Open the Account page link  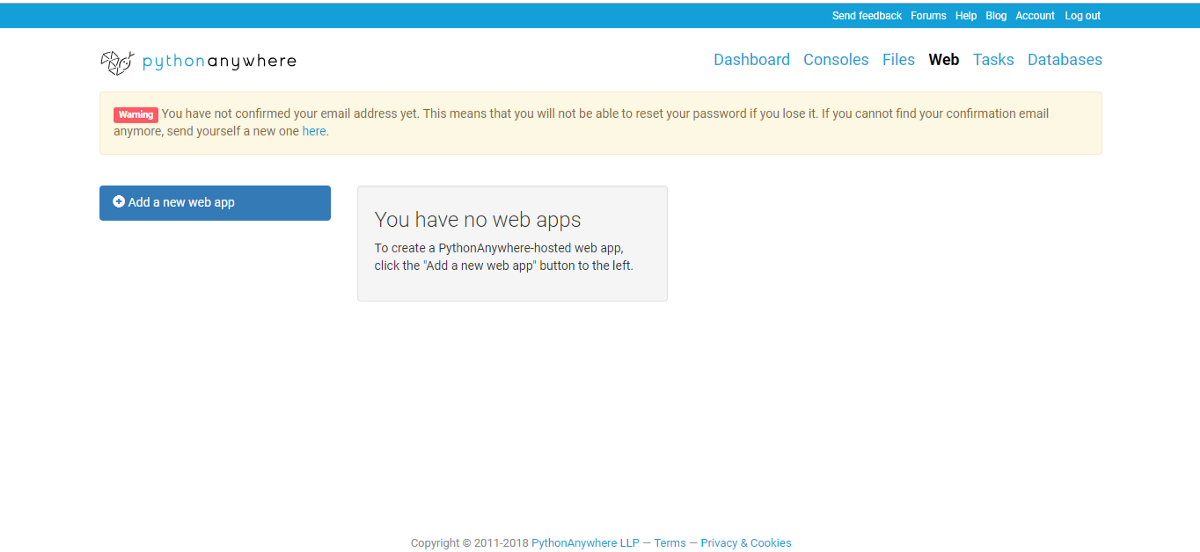click(x=1035, y=16)
